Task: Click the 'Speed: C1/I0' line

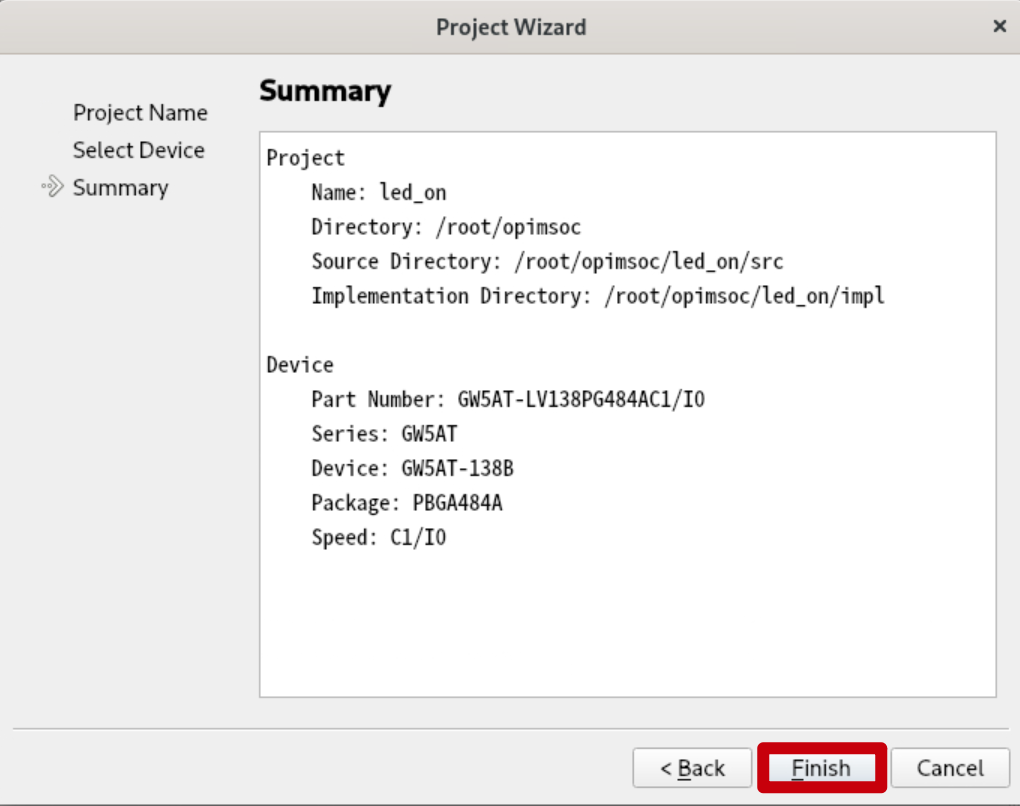Action: tap(379, 537)
